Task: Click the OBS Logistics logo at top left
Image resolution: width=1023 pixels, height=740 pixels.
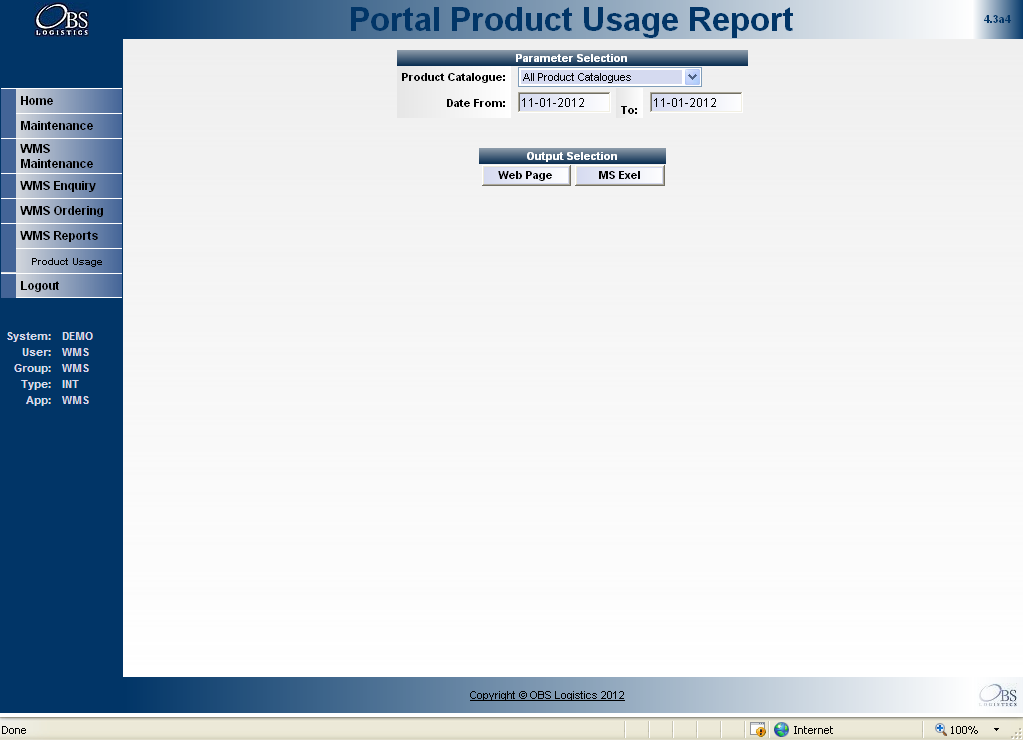Action: click(62, 20)
